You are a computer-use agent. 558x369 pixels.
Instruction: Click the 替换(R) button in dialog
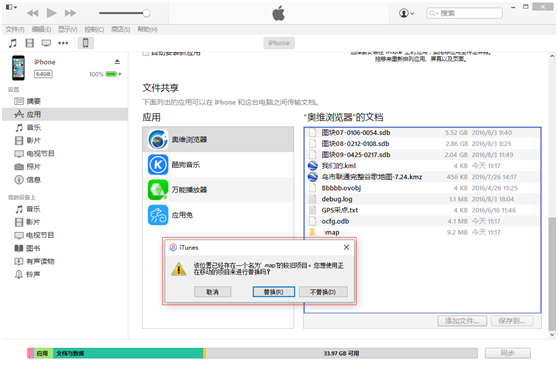click(x=274, y=292)
